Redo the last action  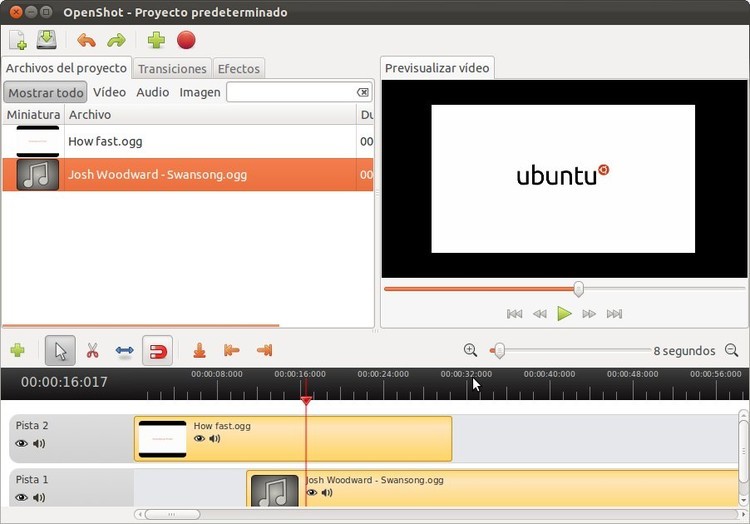116,40
